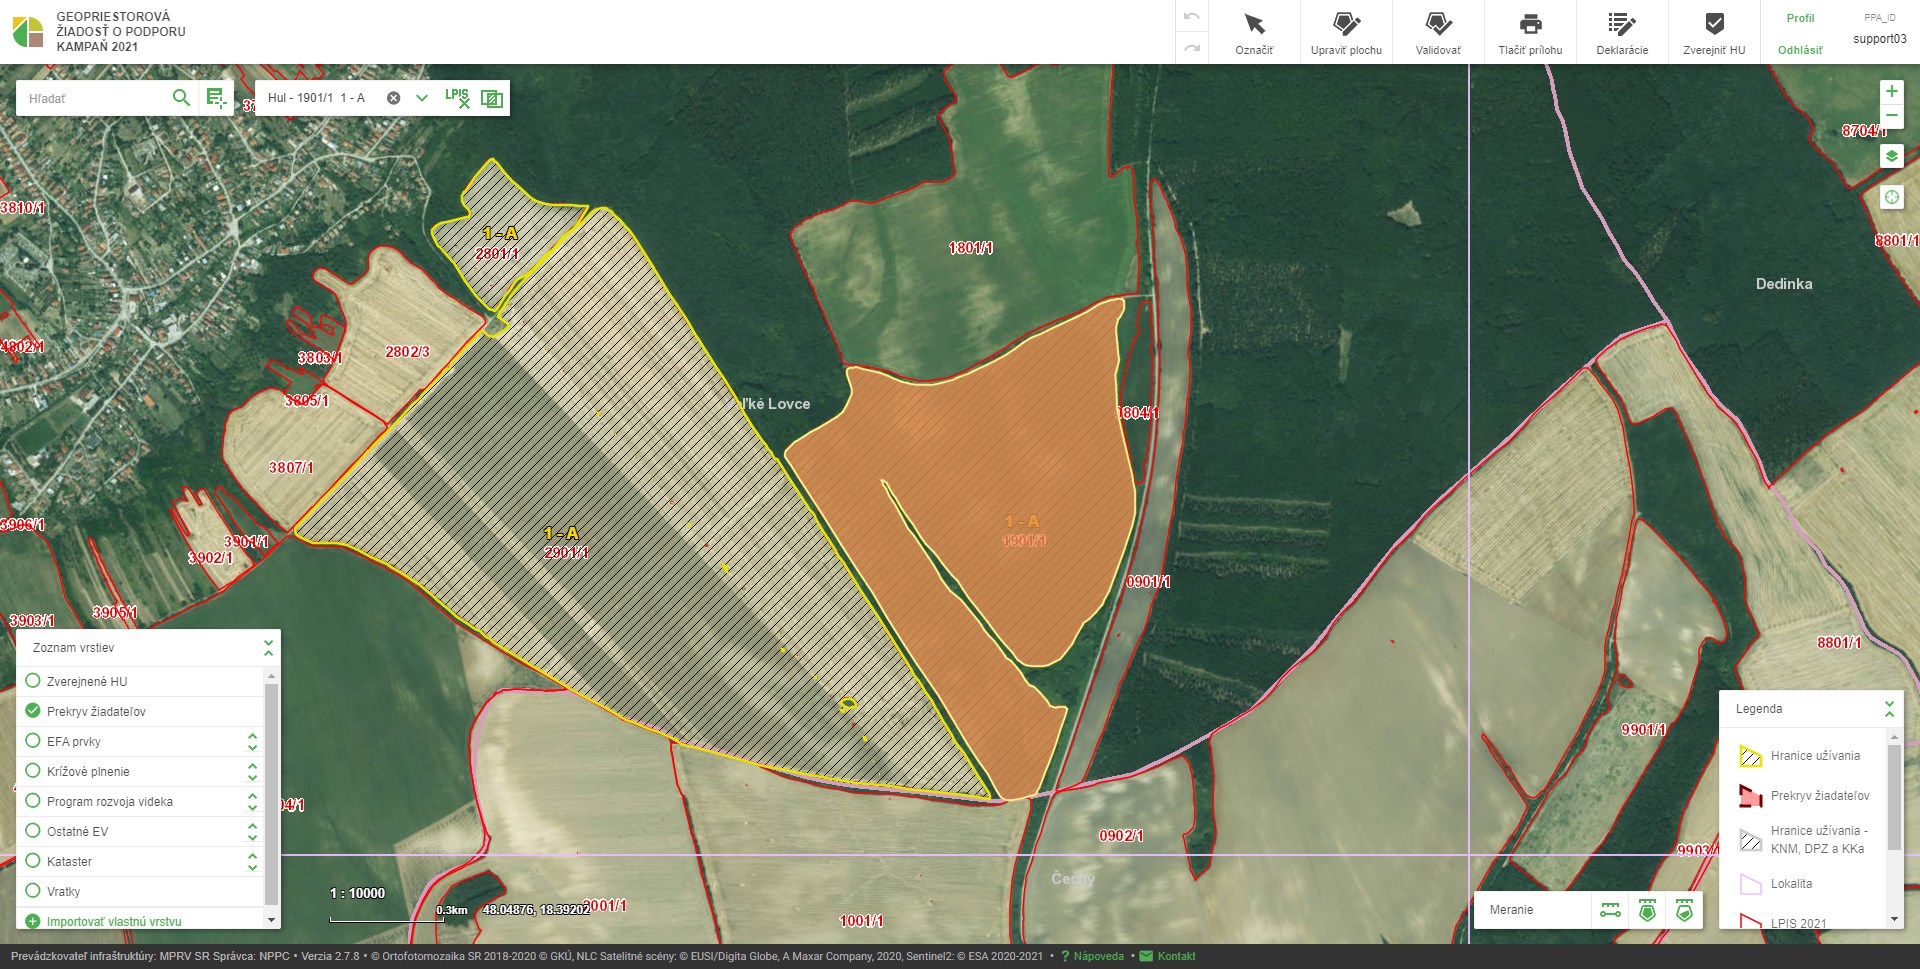Screen dimensions: 1920x969
Task: Select the polygon area measurement tool
Action: tap(1647, 910)
